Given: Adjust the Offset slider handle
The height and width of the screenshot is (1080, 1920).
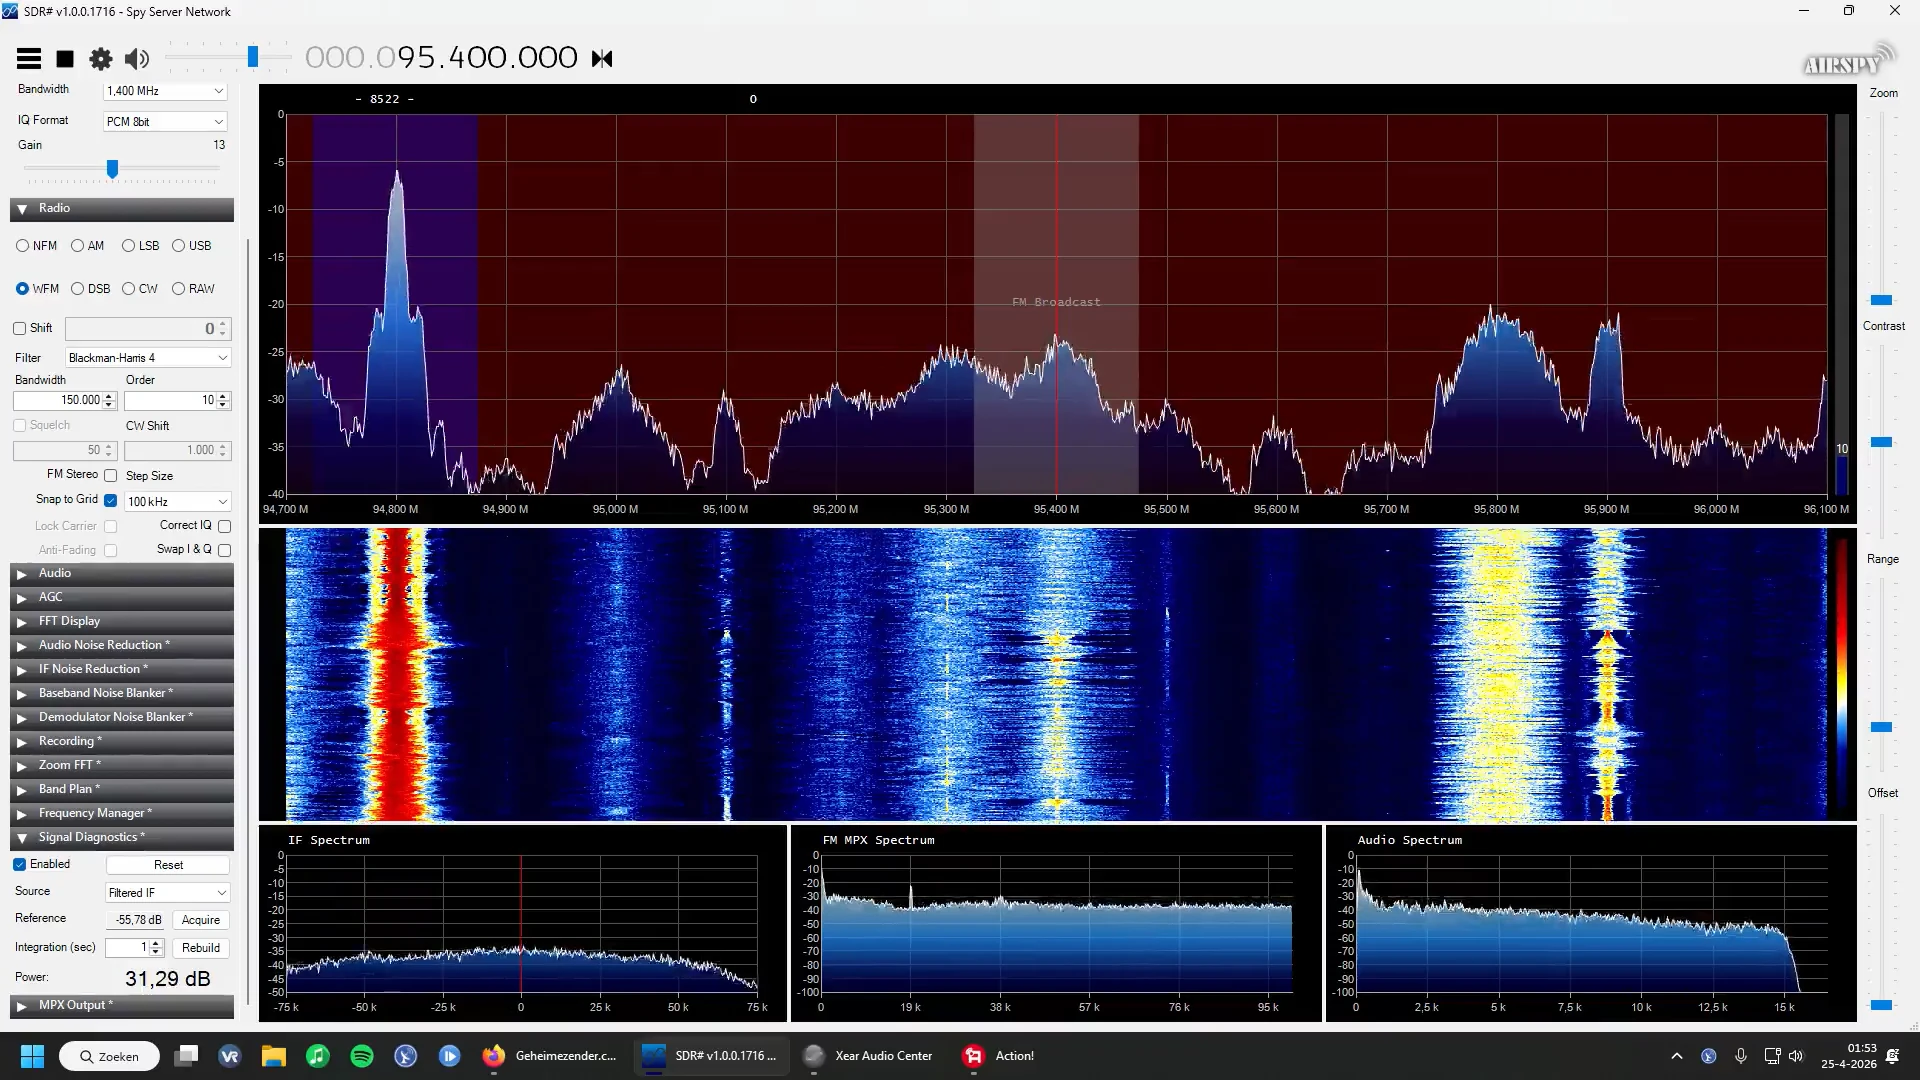Looking at the screenshot, I should click(1881, 1005).
